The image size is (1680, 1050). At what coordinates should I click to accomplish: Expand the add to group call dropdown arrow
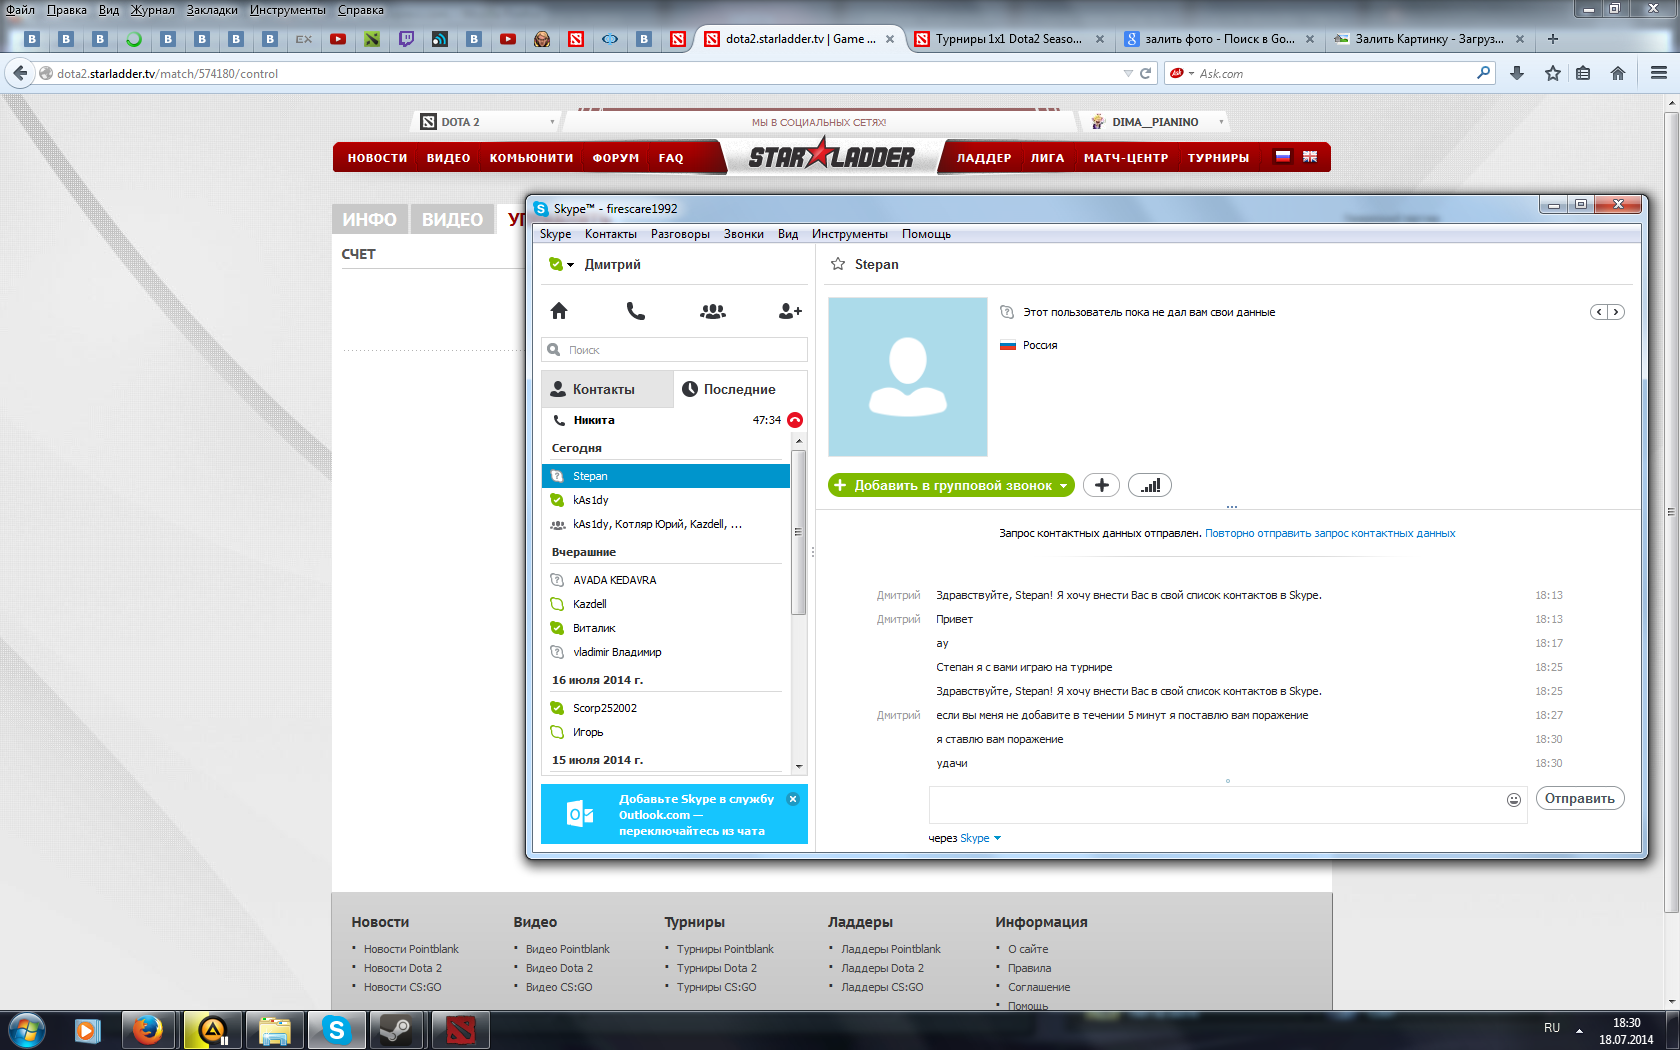point(1064,486)
